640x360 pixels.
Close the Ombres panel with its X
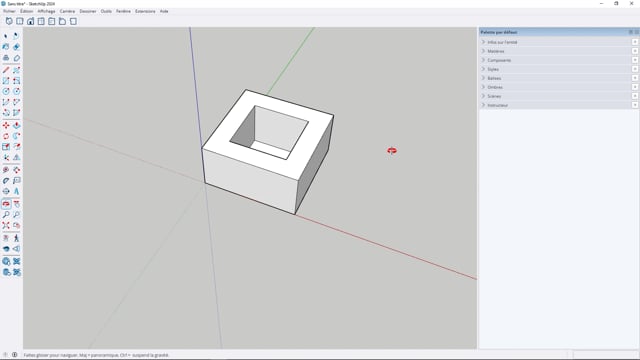[x=635, y=87]
